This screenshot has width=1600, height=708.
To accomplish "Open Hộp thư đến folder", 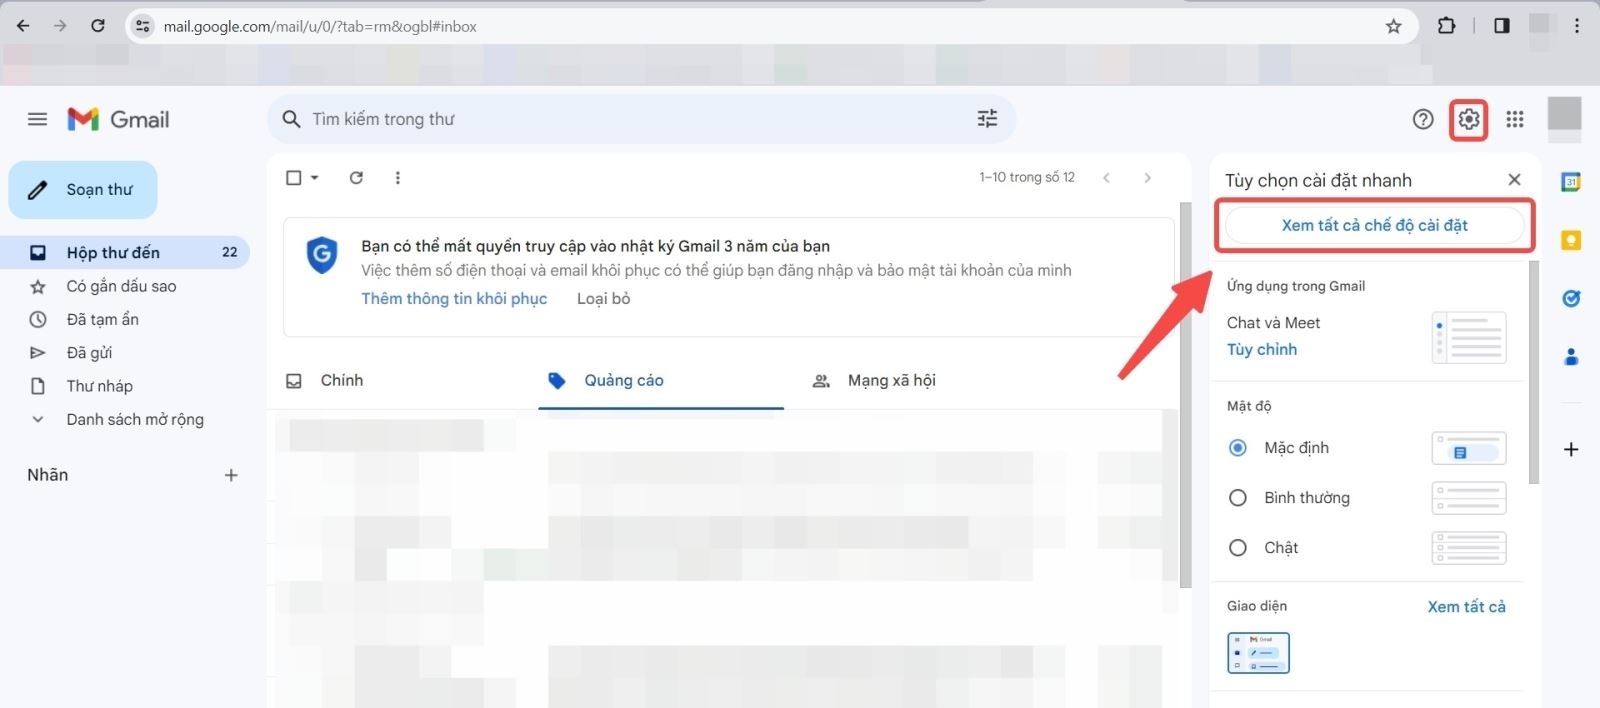I will pyautogui.click(x=125, y=252).
